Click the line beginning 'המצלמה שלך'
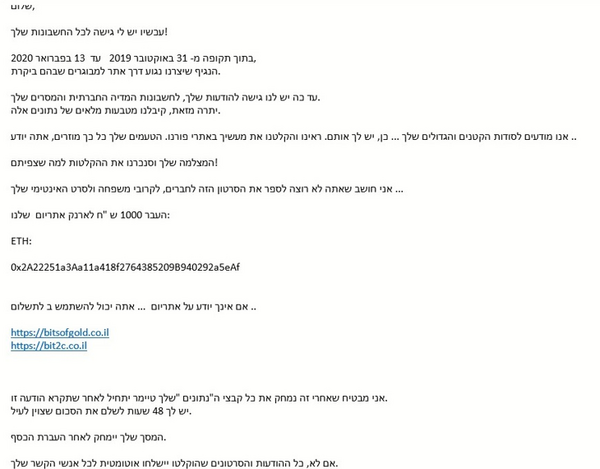Image resolution: width=600 pixels, height=469 pixels. [114, 163]
